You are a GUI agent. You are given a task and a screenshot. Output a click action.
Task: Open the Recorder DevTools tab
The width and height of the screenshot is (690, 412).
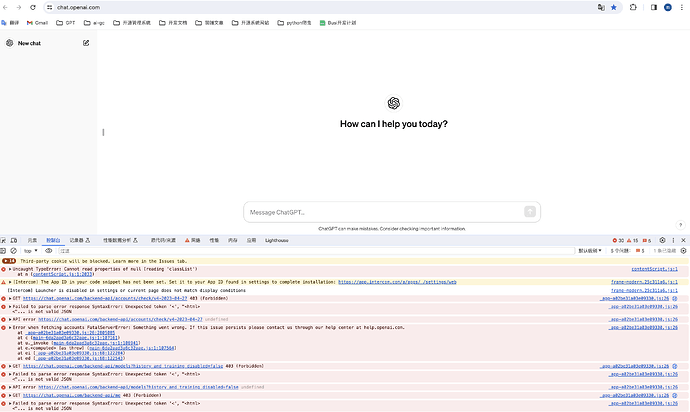point(80,240)
